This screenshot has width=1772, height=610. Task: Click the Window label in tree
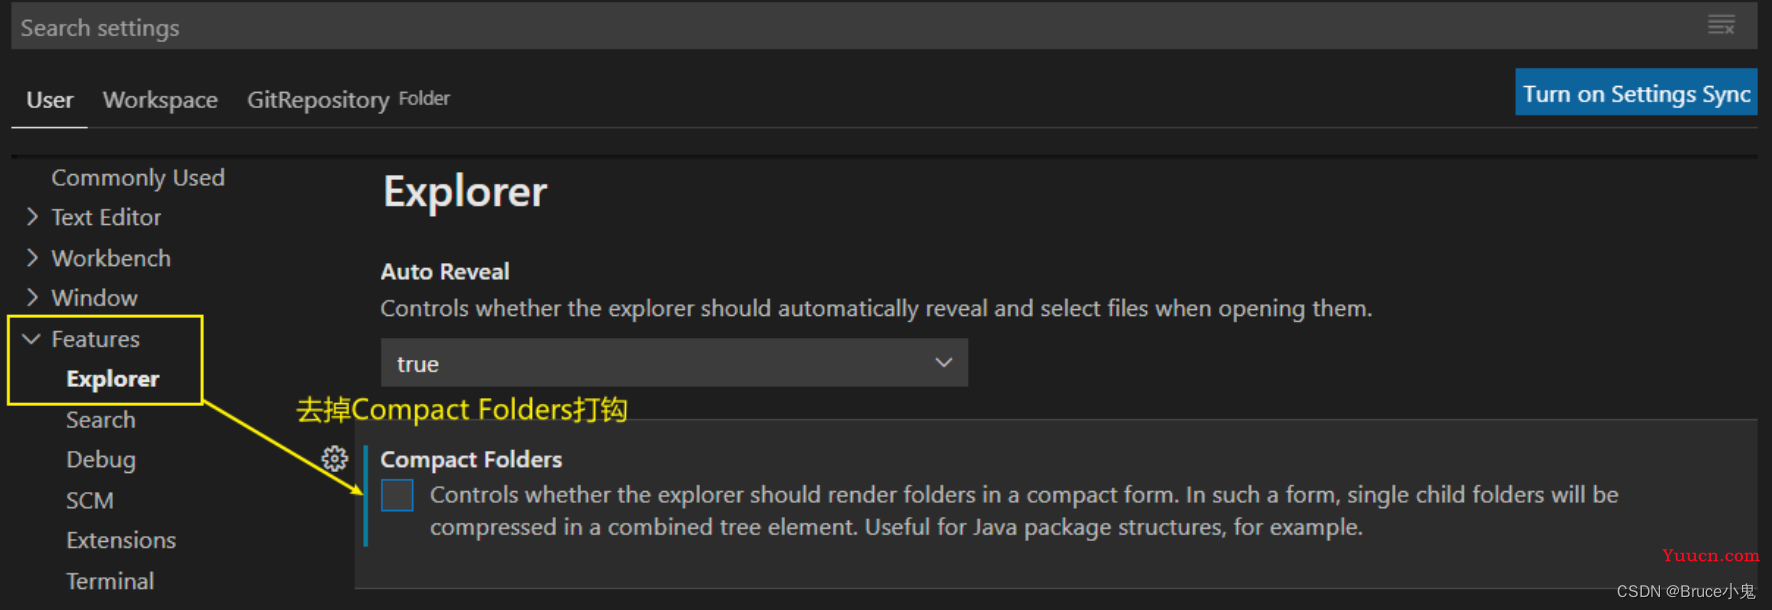[95, 298]
